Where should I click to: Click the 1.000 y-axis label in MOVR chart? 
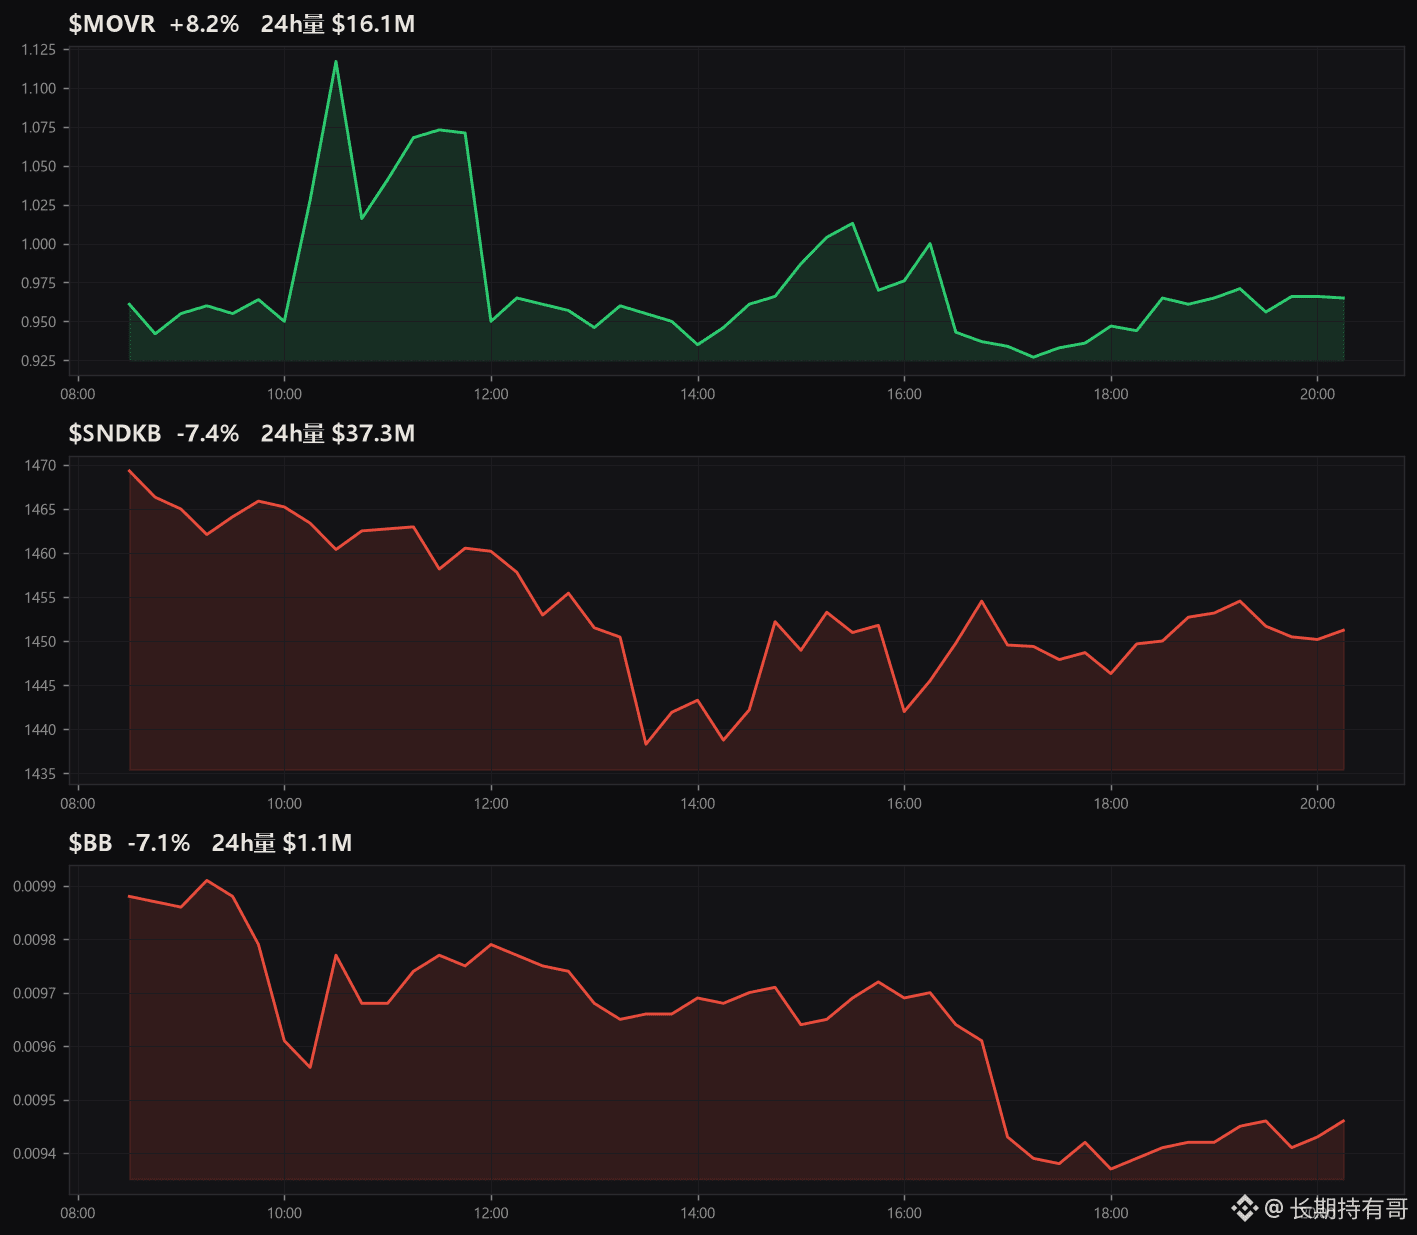coord(39,245)
